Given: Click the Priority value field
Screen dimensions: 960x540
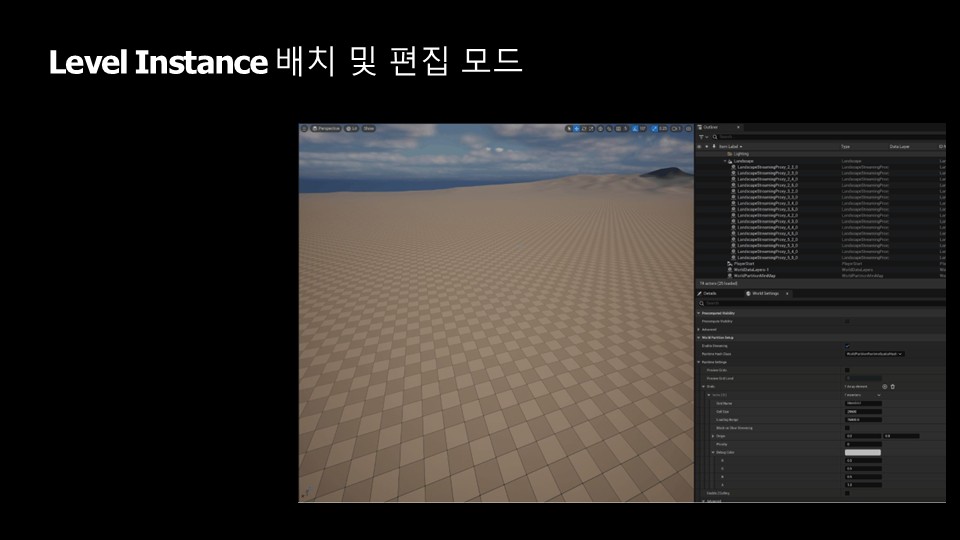Looking at the screenshot, I should [863, 444].
